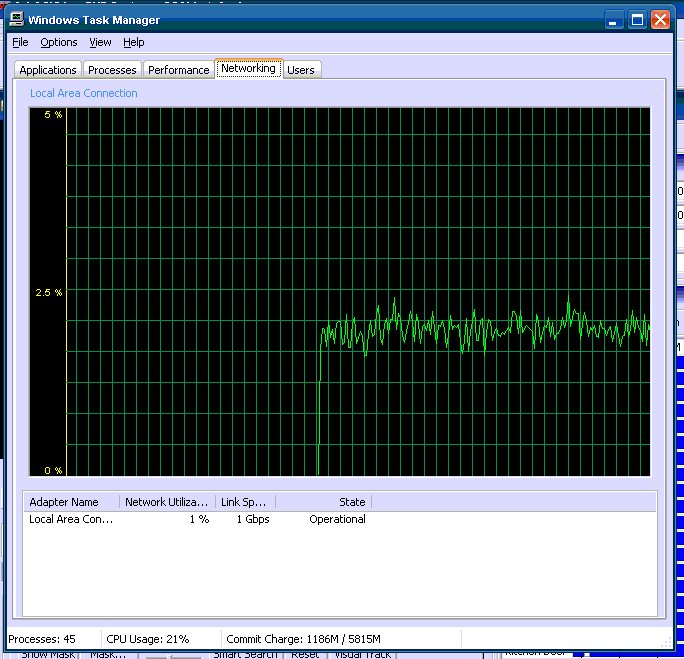Viewport: 684px width, 659px height.
Task: Click the 1 % network utilization cell
Action: tap(199, 519)
